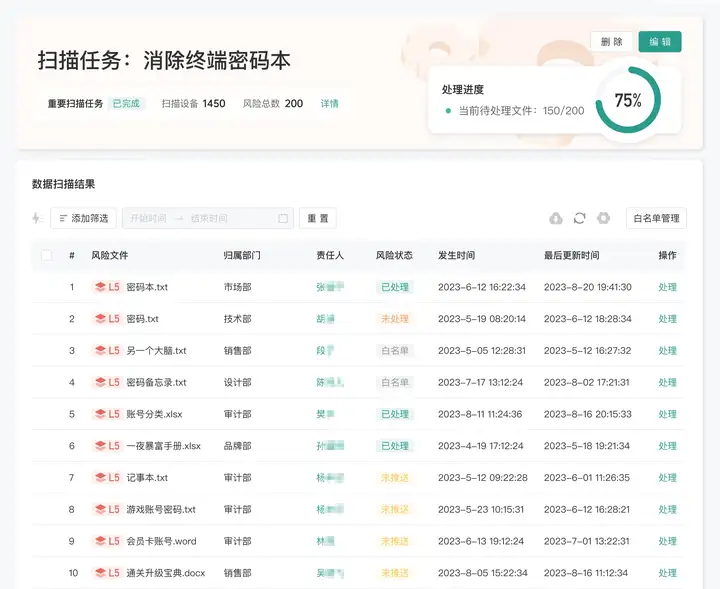The width and height of the screenshot is (720, 589).
Task: Open the 详情 link
Action: coord(329,103)
